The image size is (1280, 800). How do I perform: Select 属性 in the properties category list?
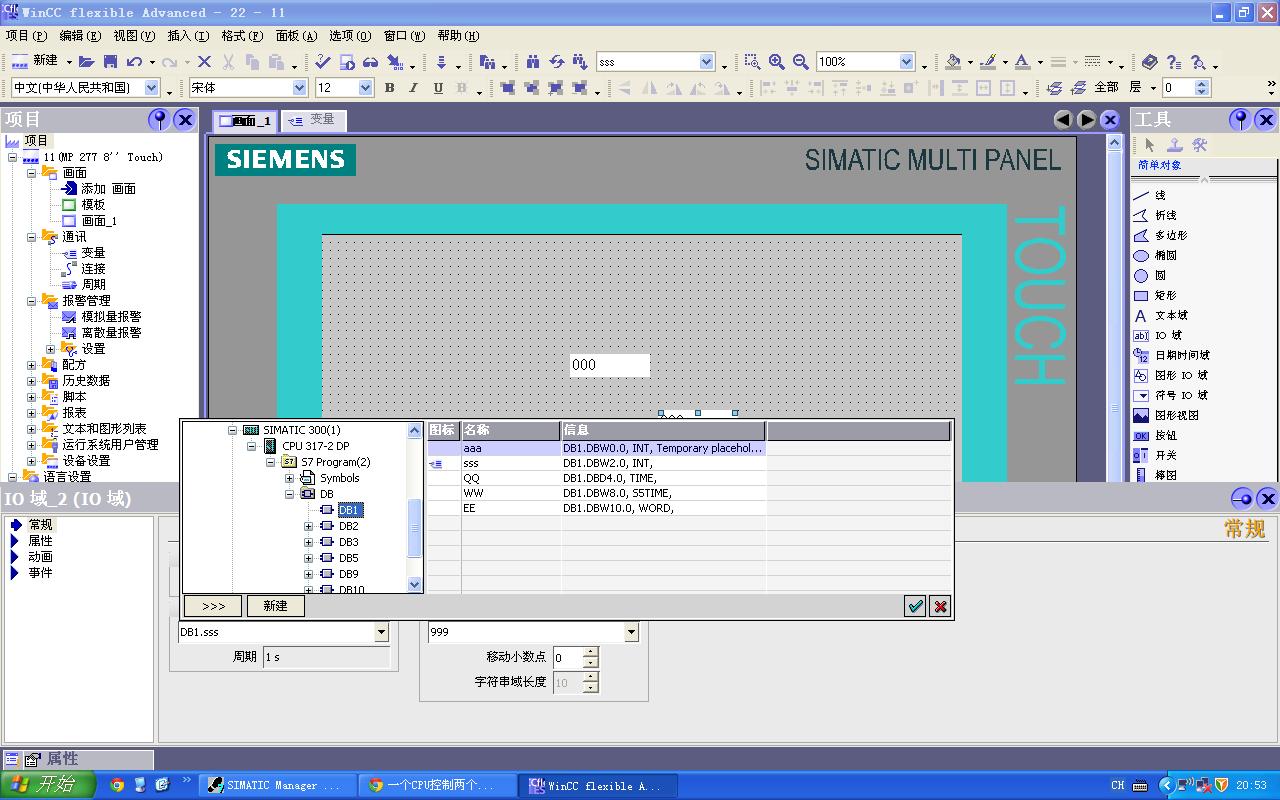coord(40,541)
